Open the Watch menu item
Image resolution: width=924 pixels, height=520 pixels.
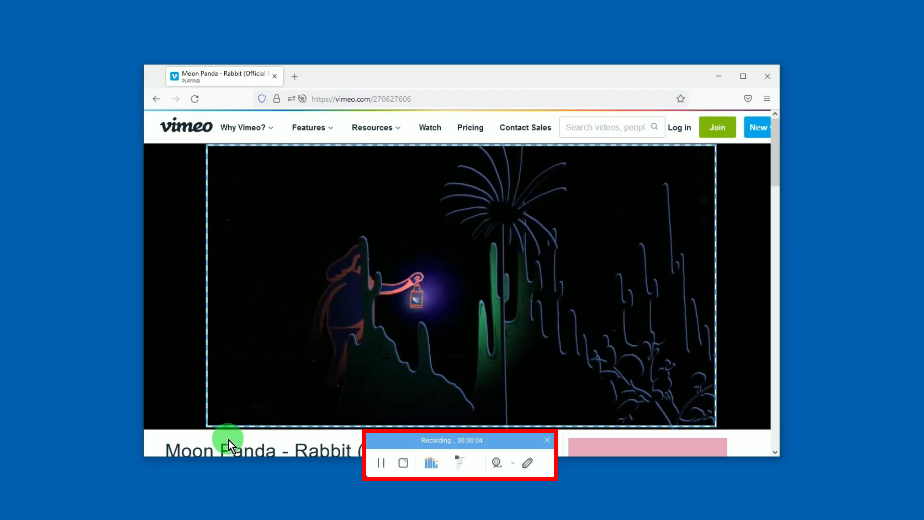(x=430, y=127)
